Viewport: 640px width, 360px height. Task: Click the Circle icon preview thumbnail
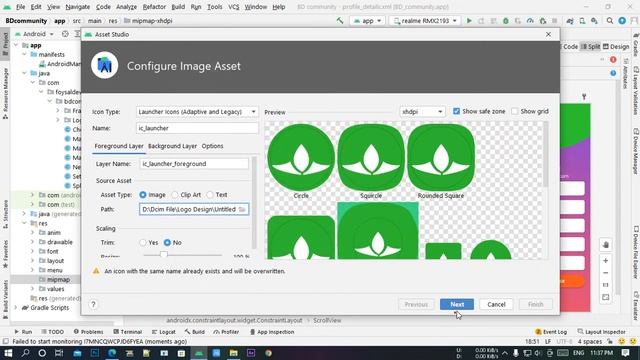pos(301,157)
